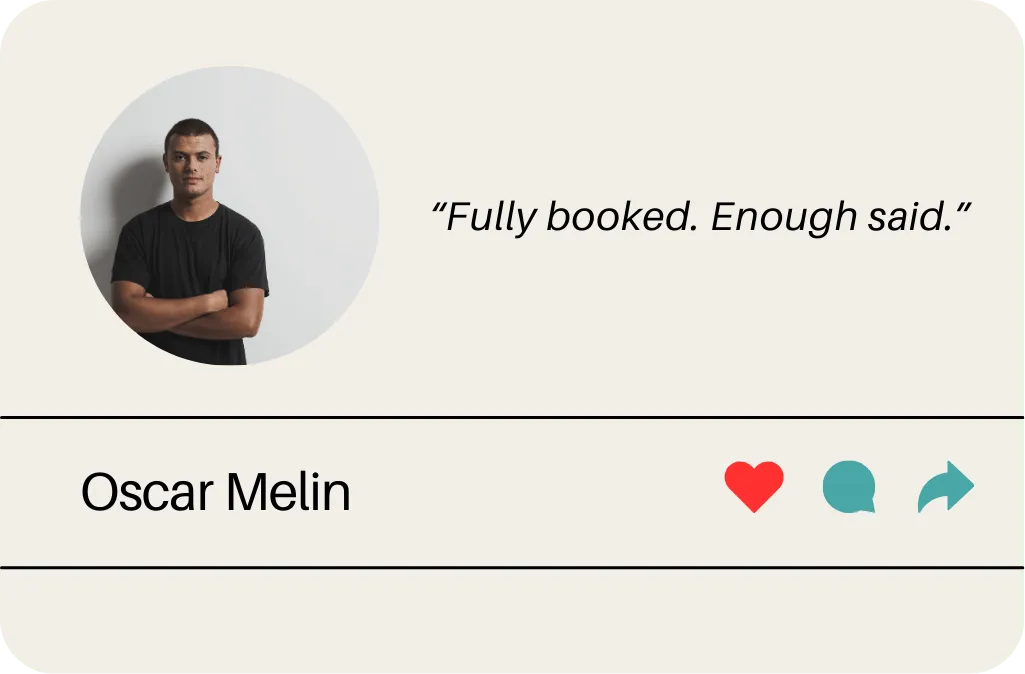Click the surname "Melin"
The image size is (1025, 674).
288,492
